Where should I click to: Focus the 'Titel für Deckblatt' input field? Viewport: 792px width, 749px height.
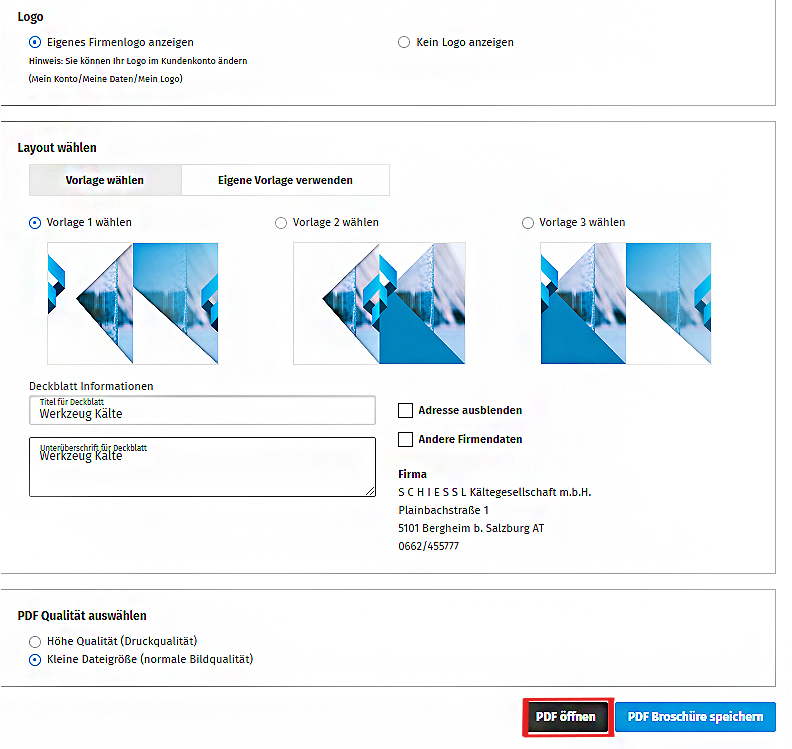pos(202,410)
